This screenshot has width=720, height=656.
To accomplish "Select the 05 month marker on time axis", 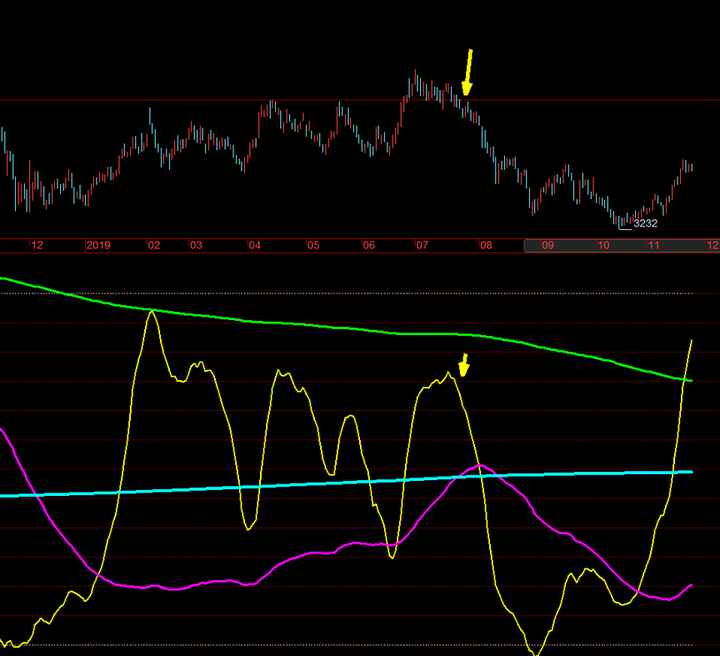I will pos(313,245).
